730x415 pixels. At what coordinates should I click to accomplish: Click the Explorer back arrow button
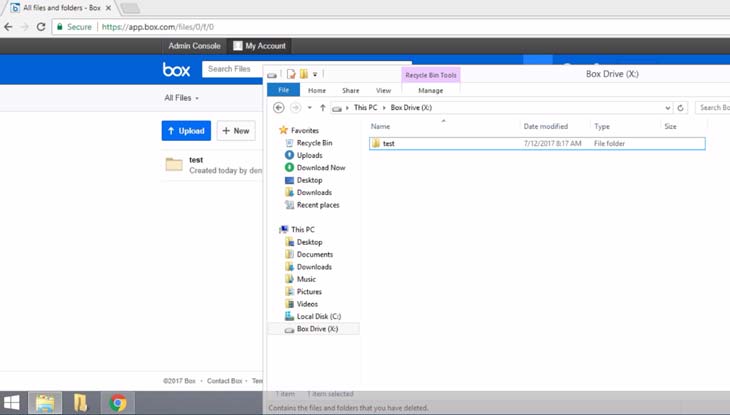click(278, 108)
